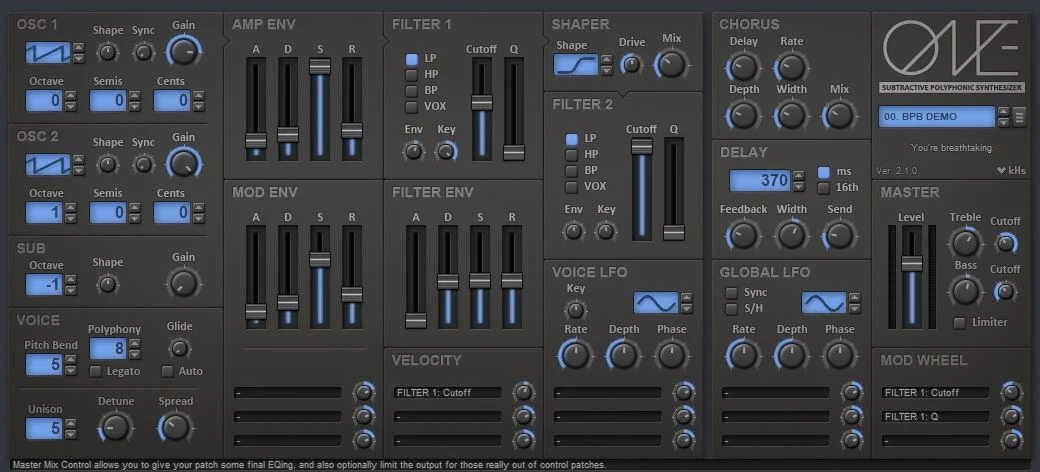Select 16th delay time unit

[824, 188]
